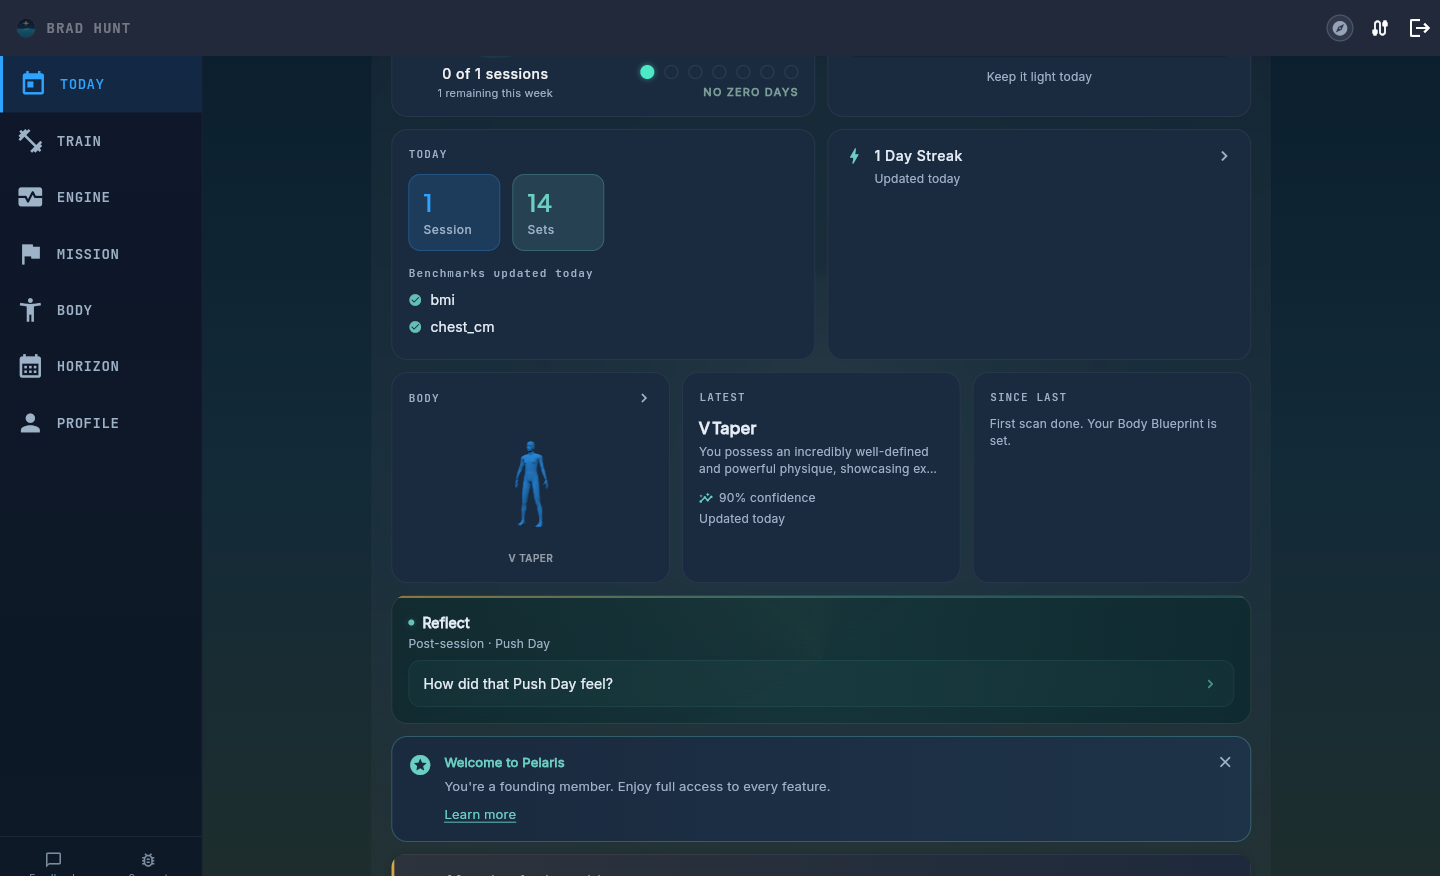Click the blue body scan figure thumbnail

[531, 484]
